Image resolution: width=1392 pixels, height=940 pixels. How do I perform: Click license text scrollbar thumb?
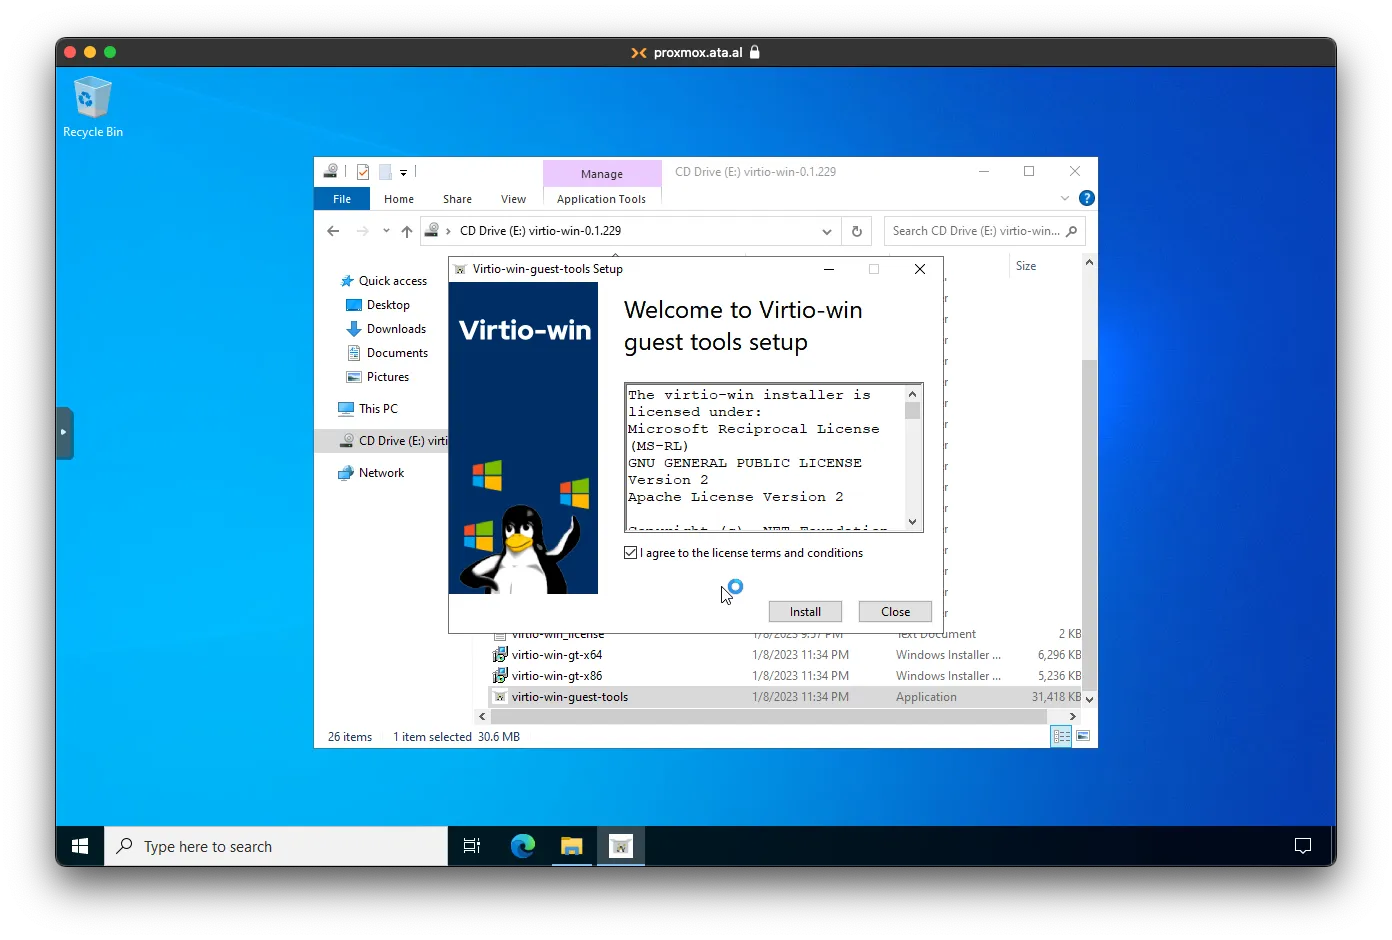click(912, 410)
